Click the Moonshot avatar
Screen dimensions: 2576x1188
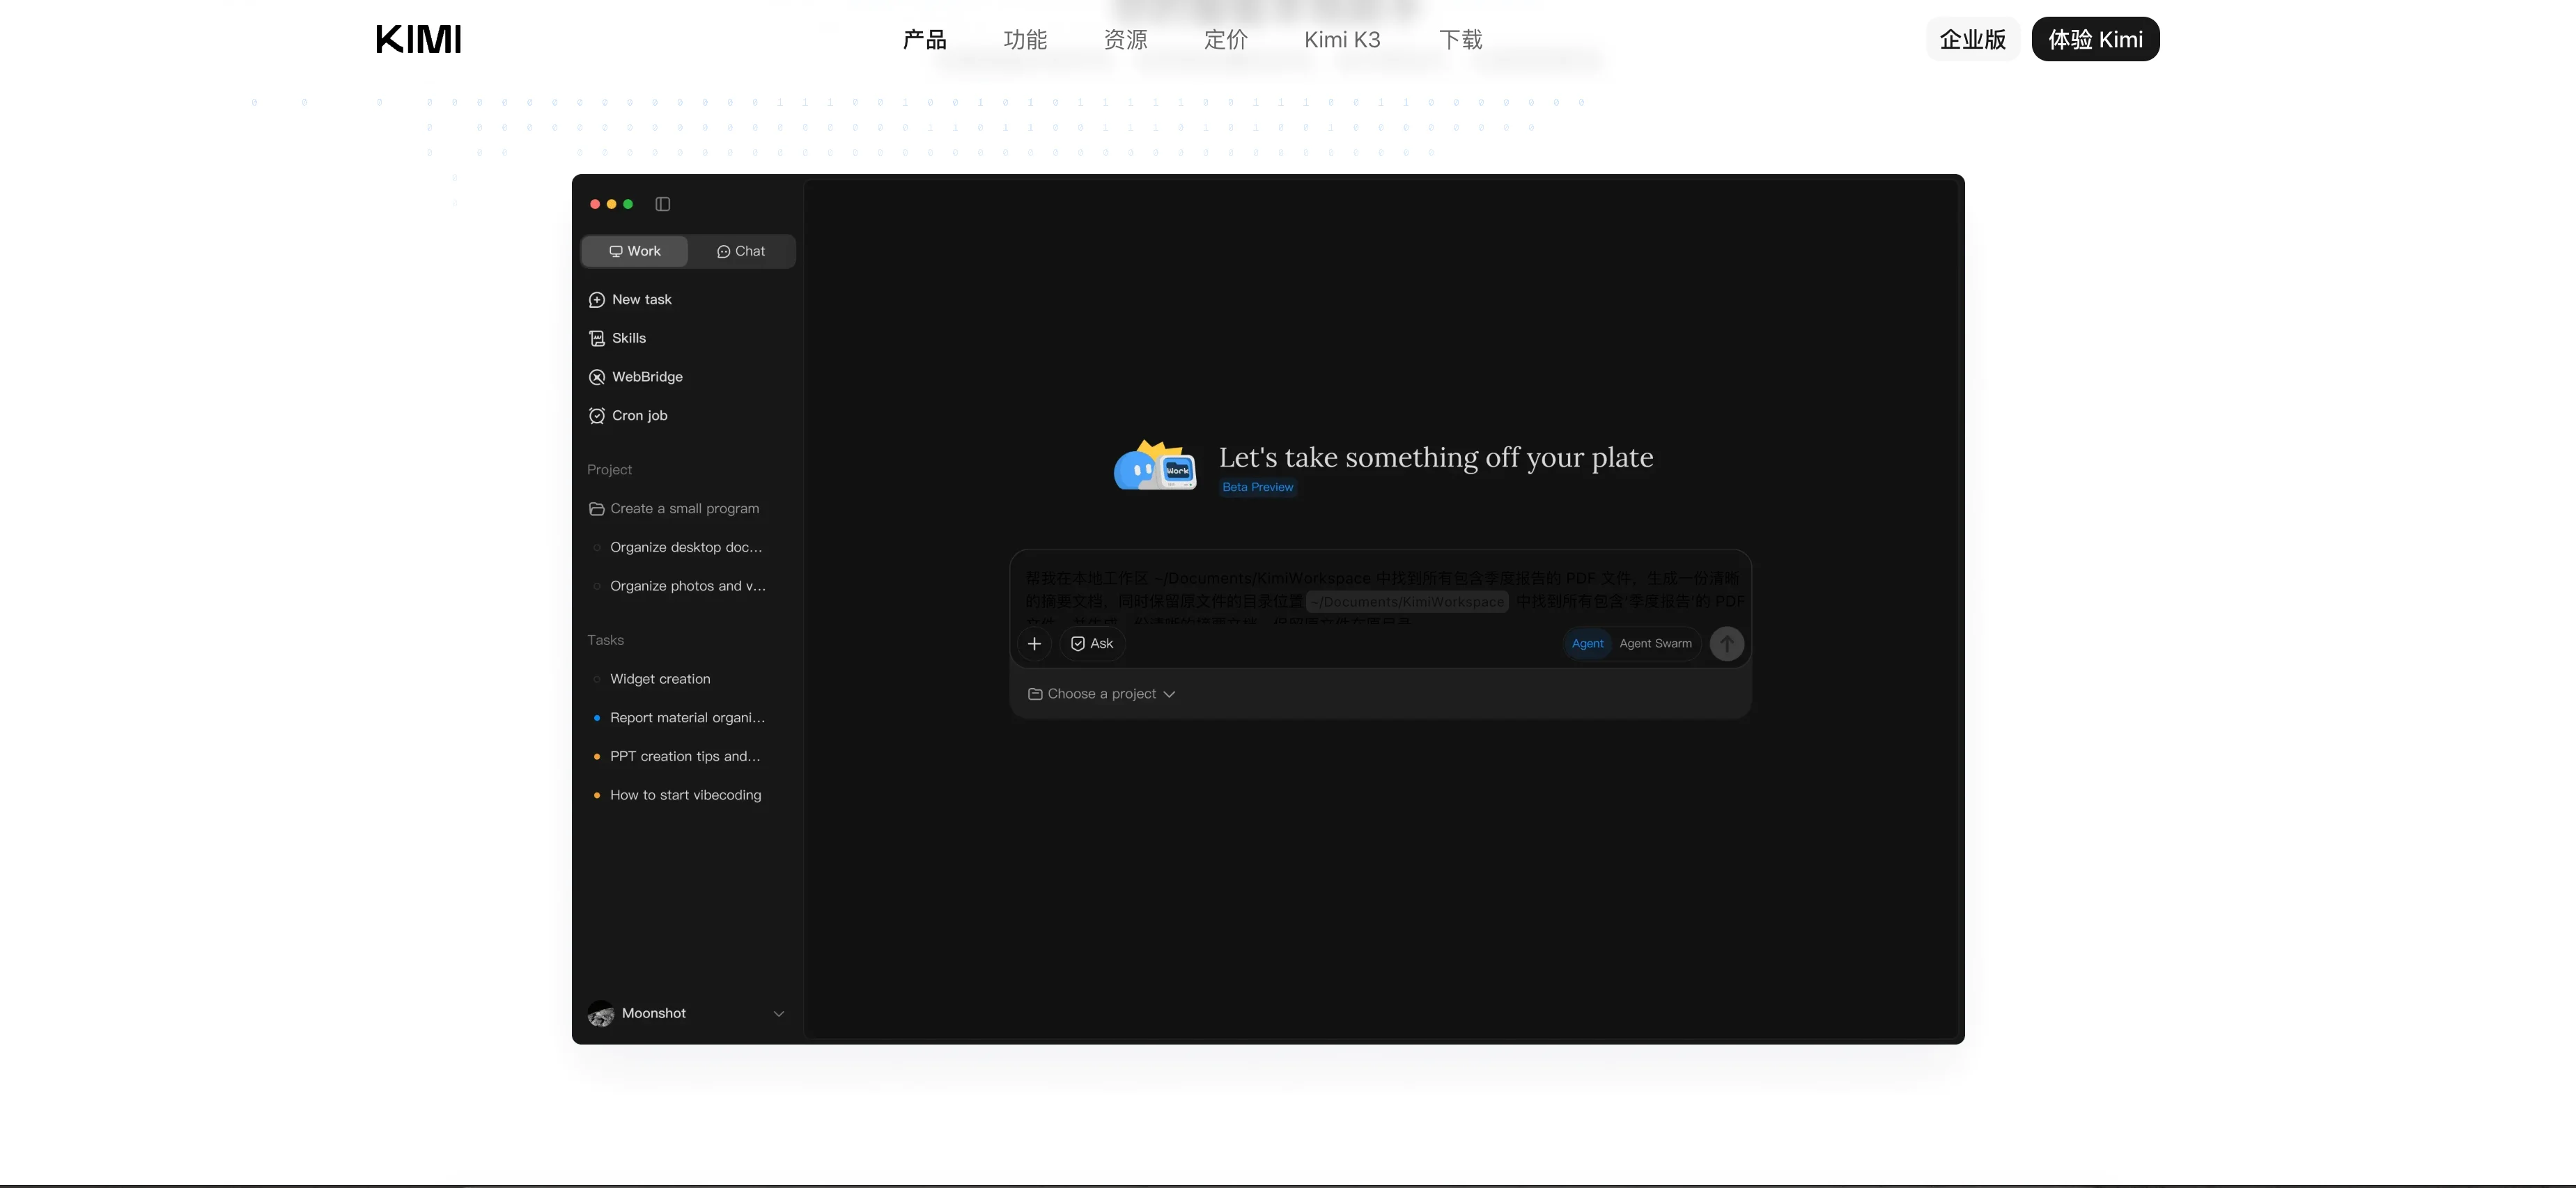[601, 1013]
